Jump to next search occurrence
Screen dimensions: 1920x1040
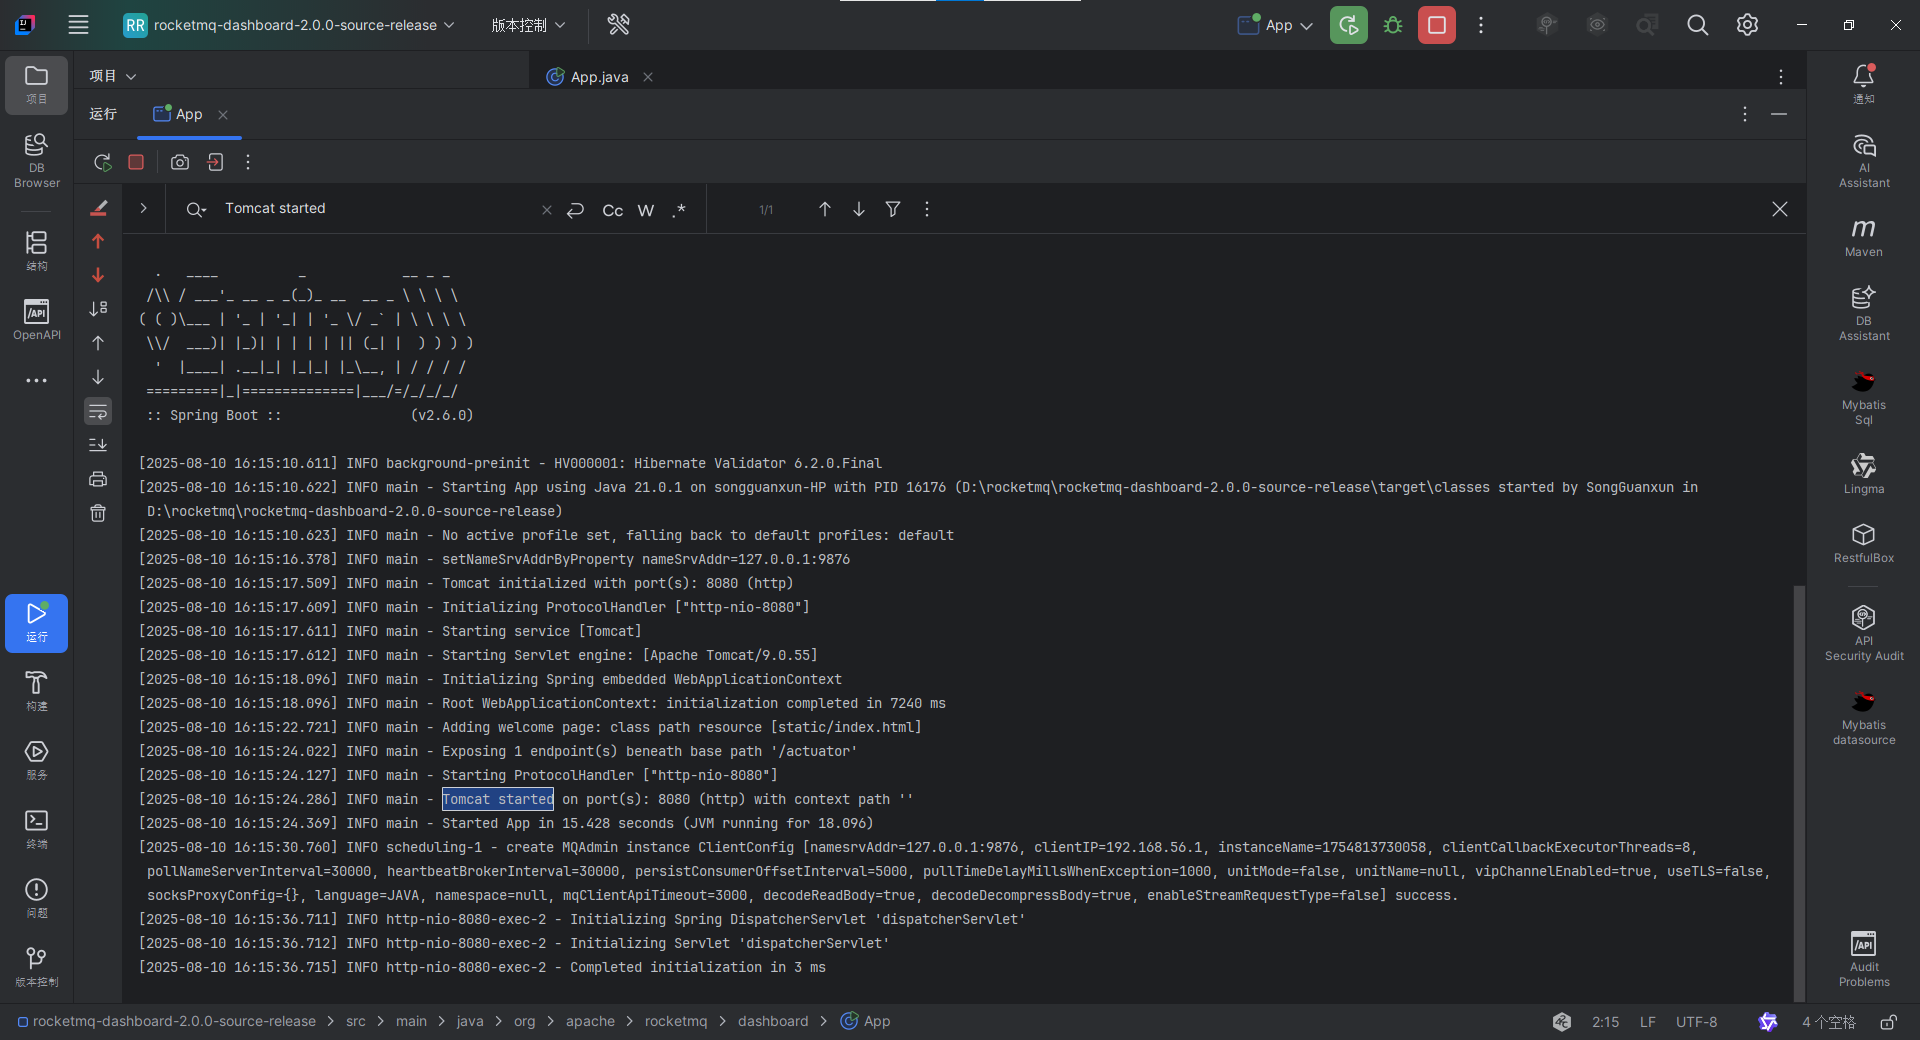click(859, 209)
